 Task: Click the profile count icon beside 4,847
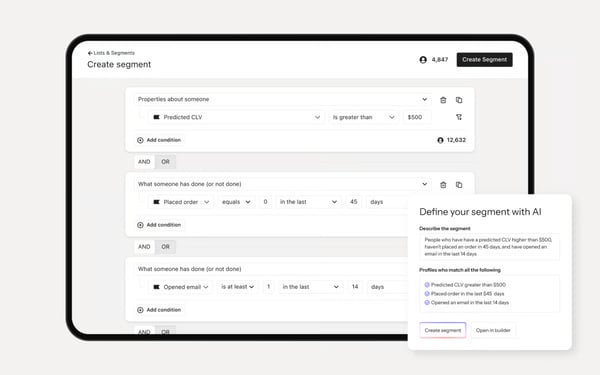[423, 60]
